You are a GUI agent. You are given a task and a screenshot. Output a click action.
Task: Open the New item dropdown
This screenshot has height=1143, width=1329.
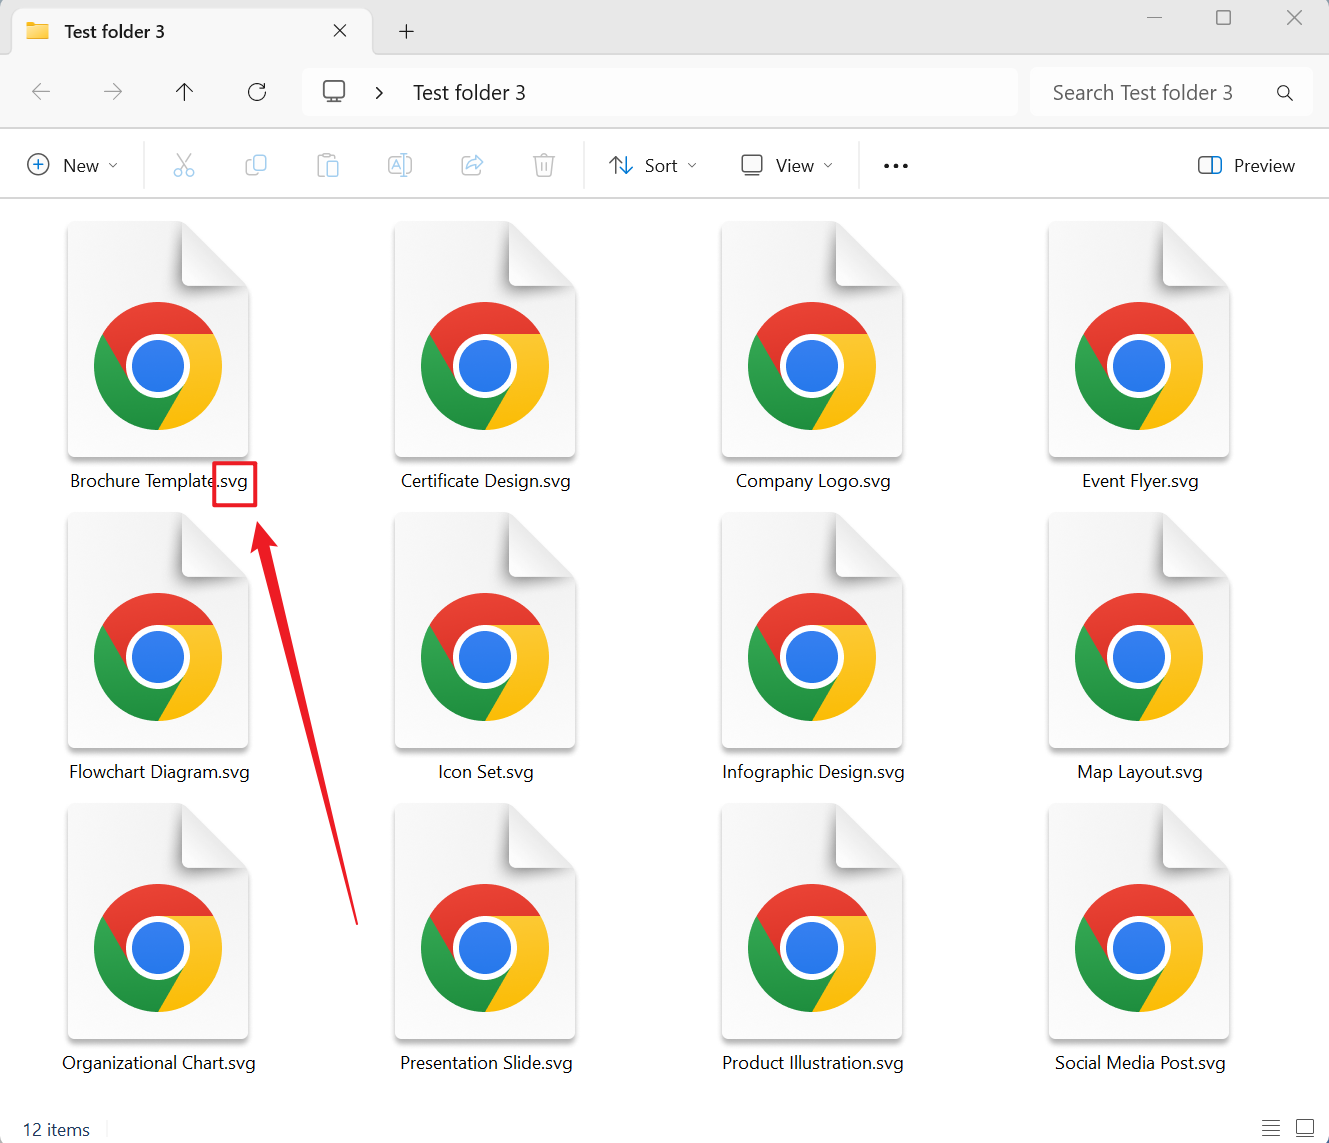(73, 165)
